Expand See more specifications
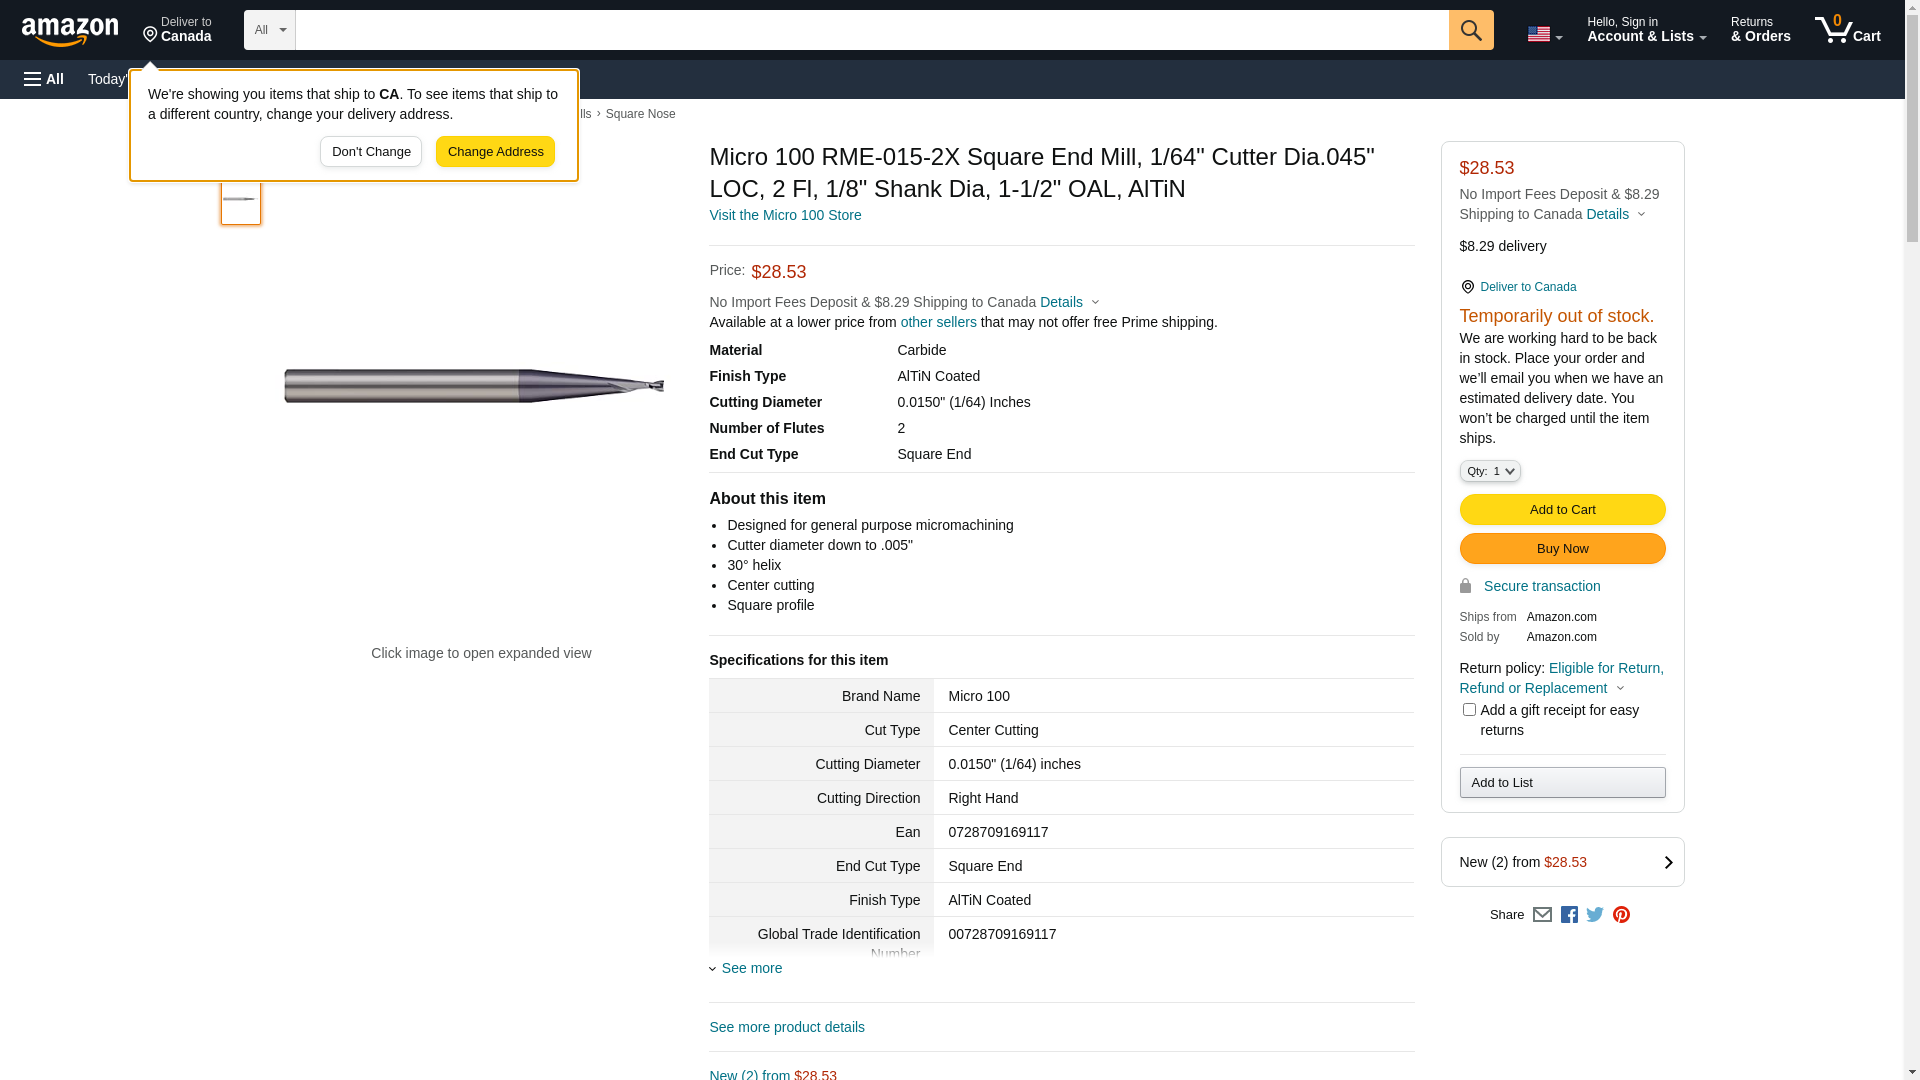The width and height of the screenshot is (1920, 1080). click(751, 968)
